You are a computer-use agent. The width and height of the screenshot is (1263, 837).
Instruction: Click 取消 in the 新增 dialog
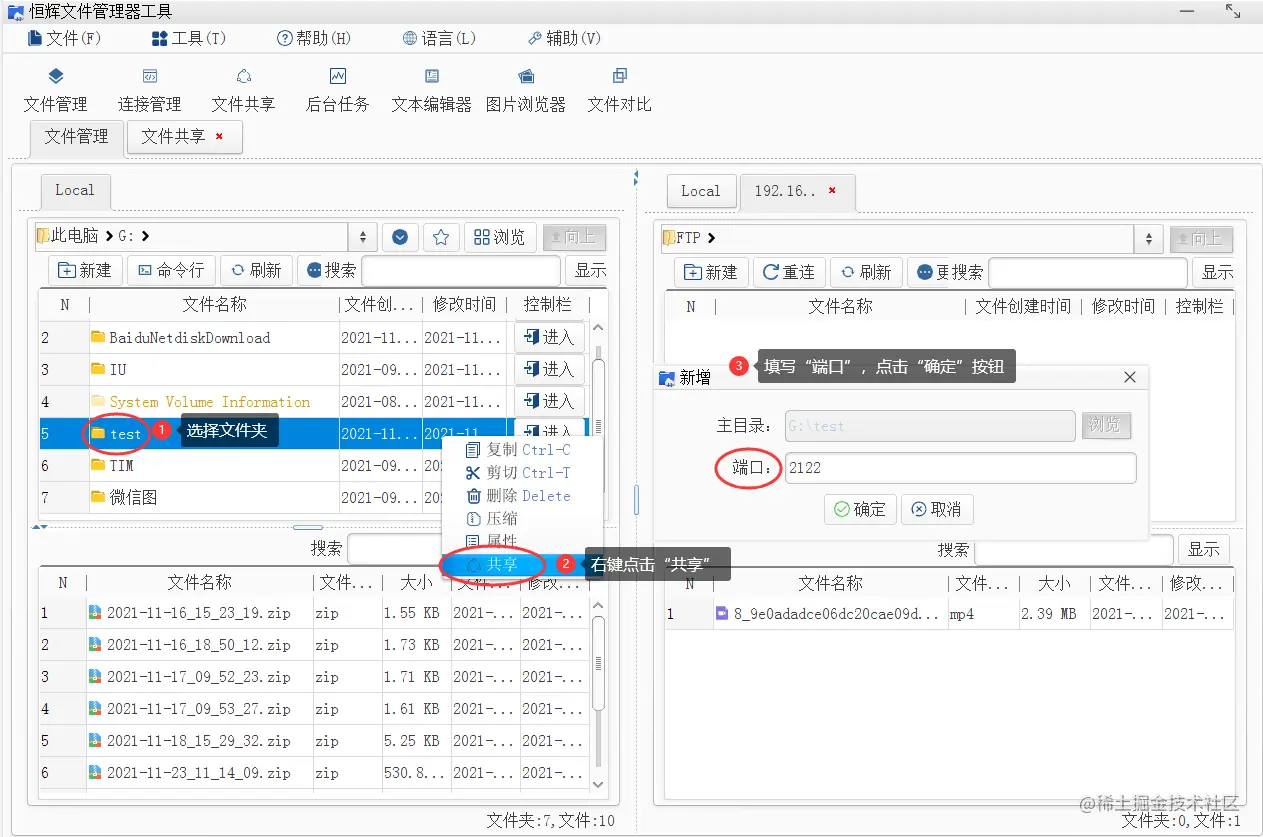point(936,509)
